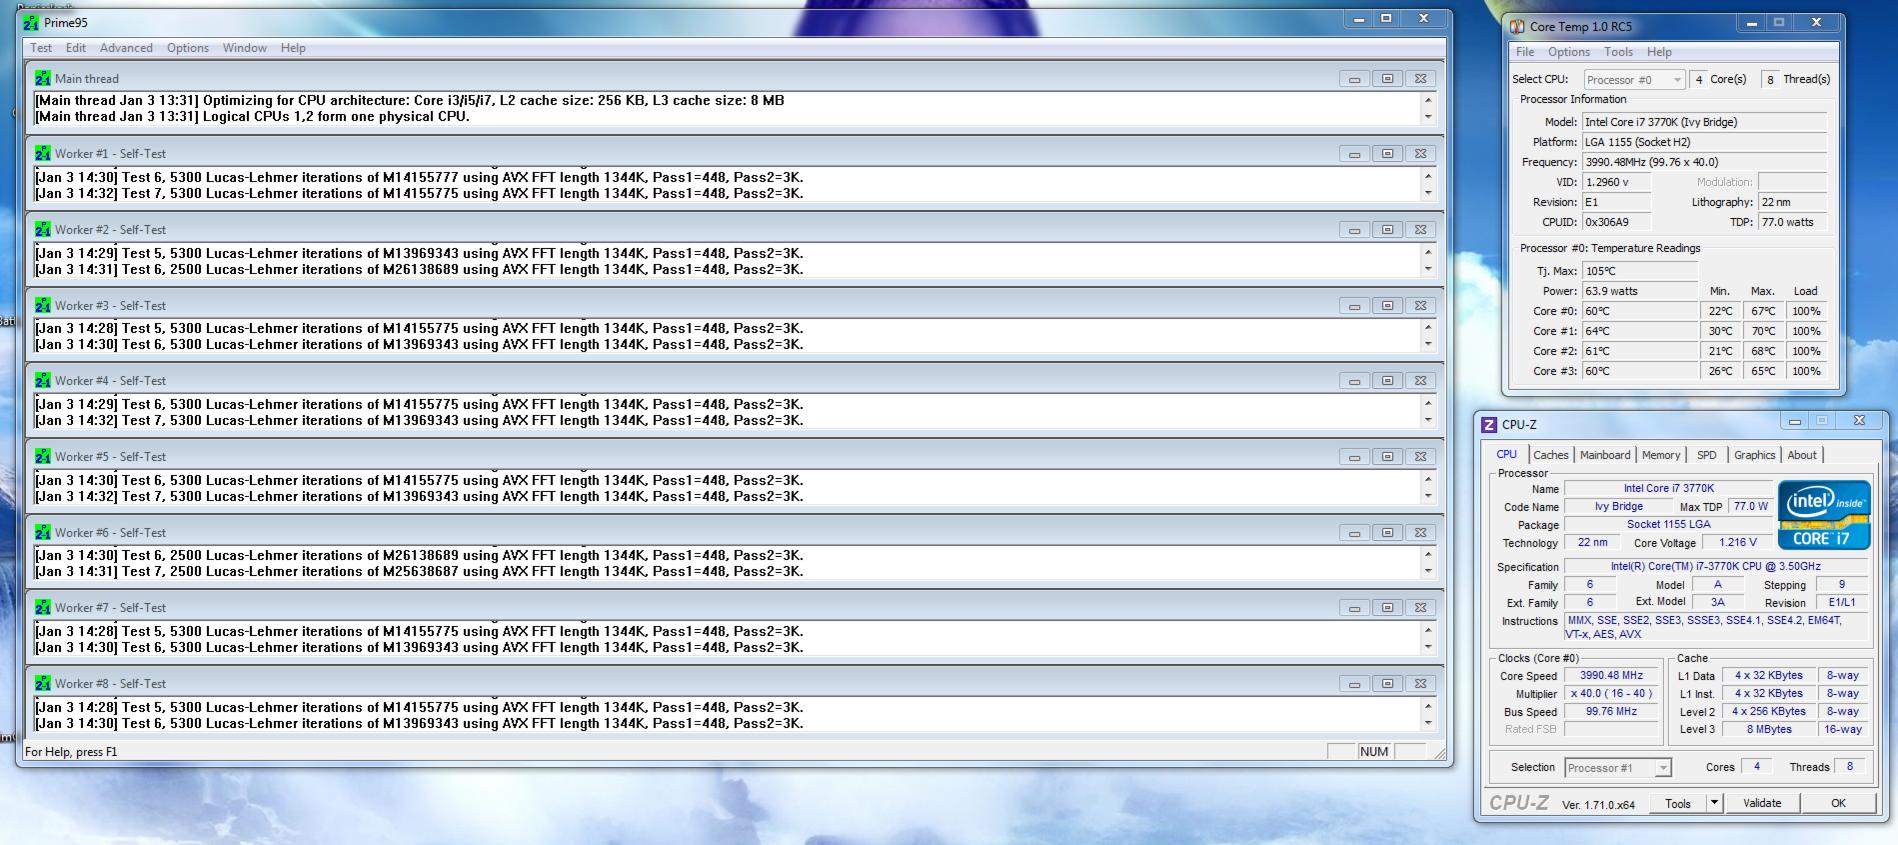Open the Options menu in Prime95
Screen dimensions: 1898x845
coord(188,48)
